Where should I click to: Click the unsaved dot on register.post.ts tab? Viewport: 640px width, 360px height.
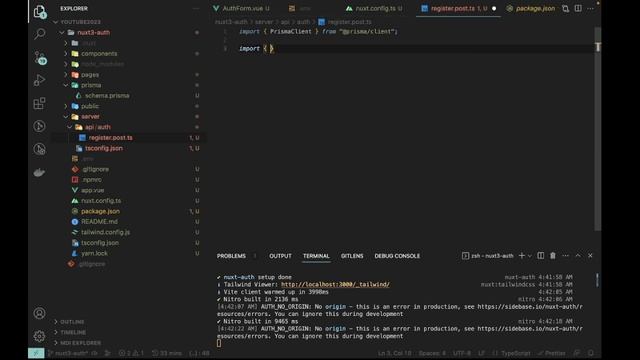click(x=494, y=9)
